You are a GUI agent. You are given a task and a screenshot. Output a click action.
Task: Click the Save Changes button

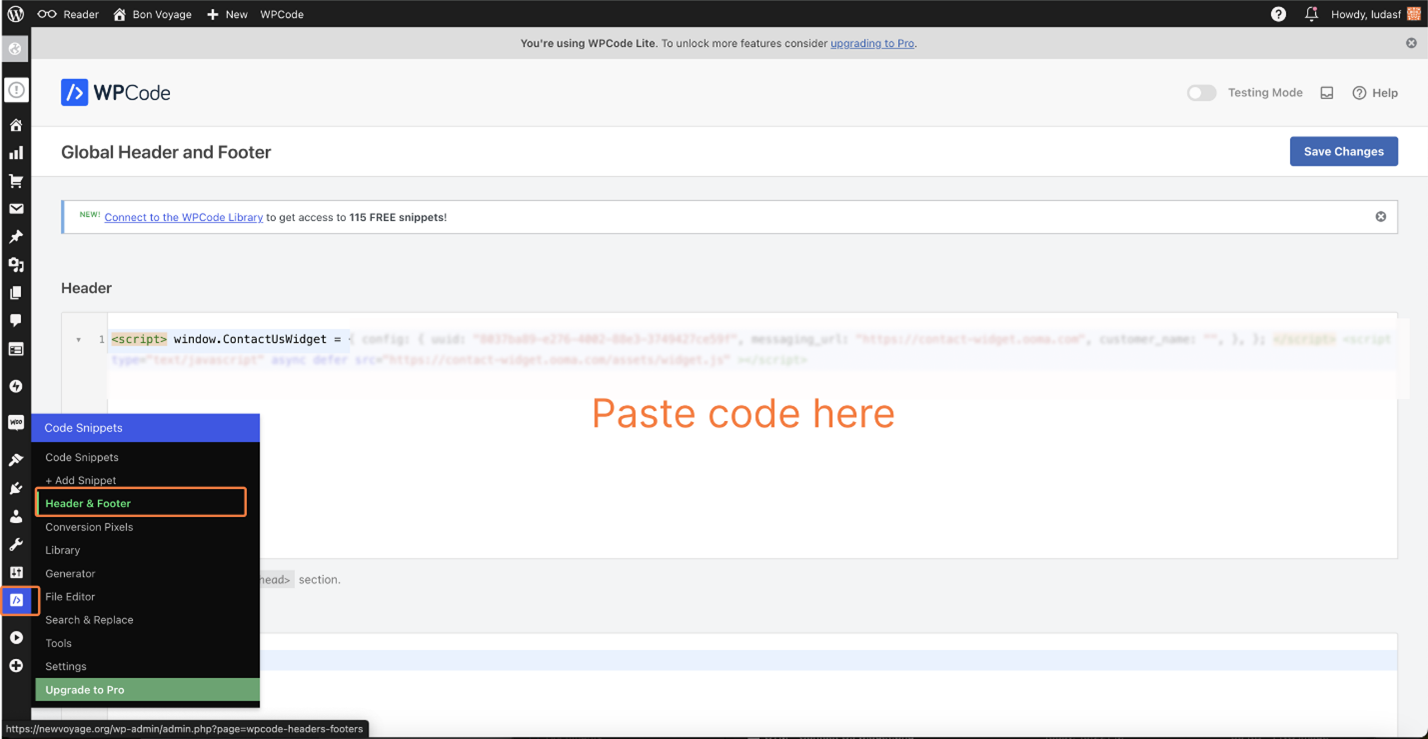click(1343, 151)
